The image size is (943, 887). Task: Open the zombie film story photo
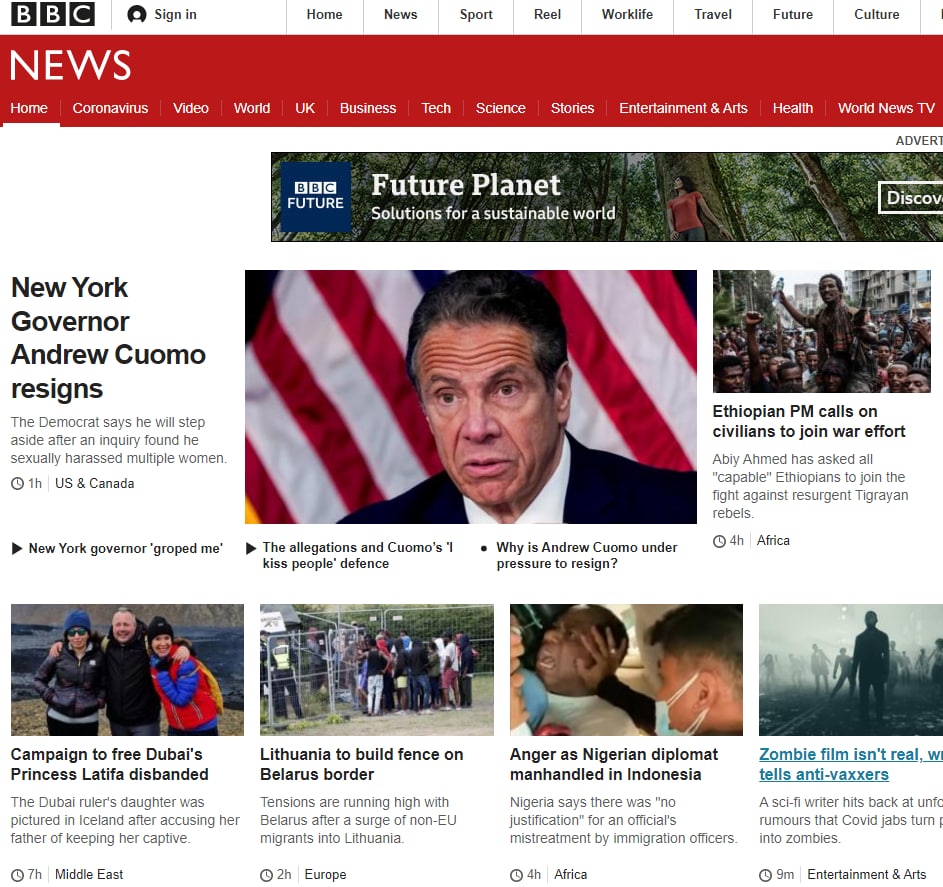[851, 670]
